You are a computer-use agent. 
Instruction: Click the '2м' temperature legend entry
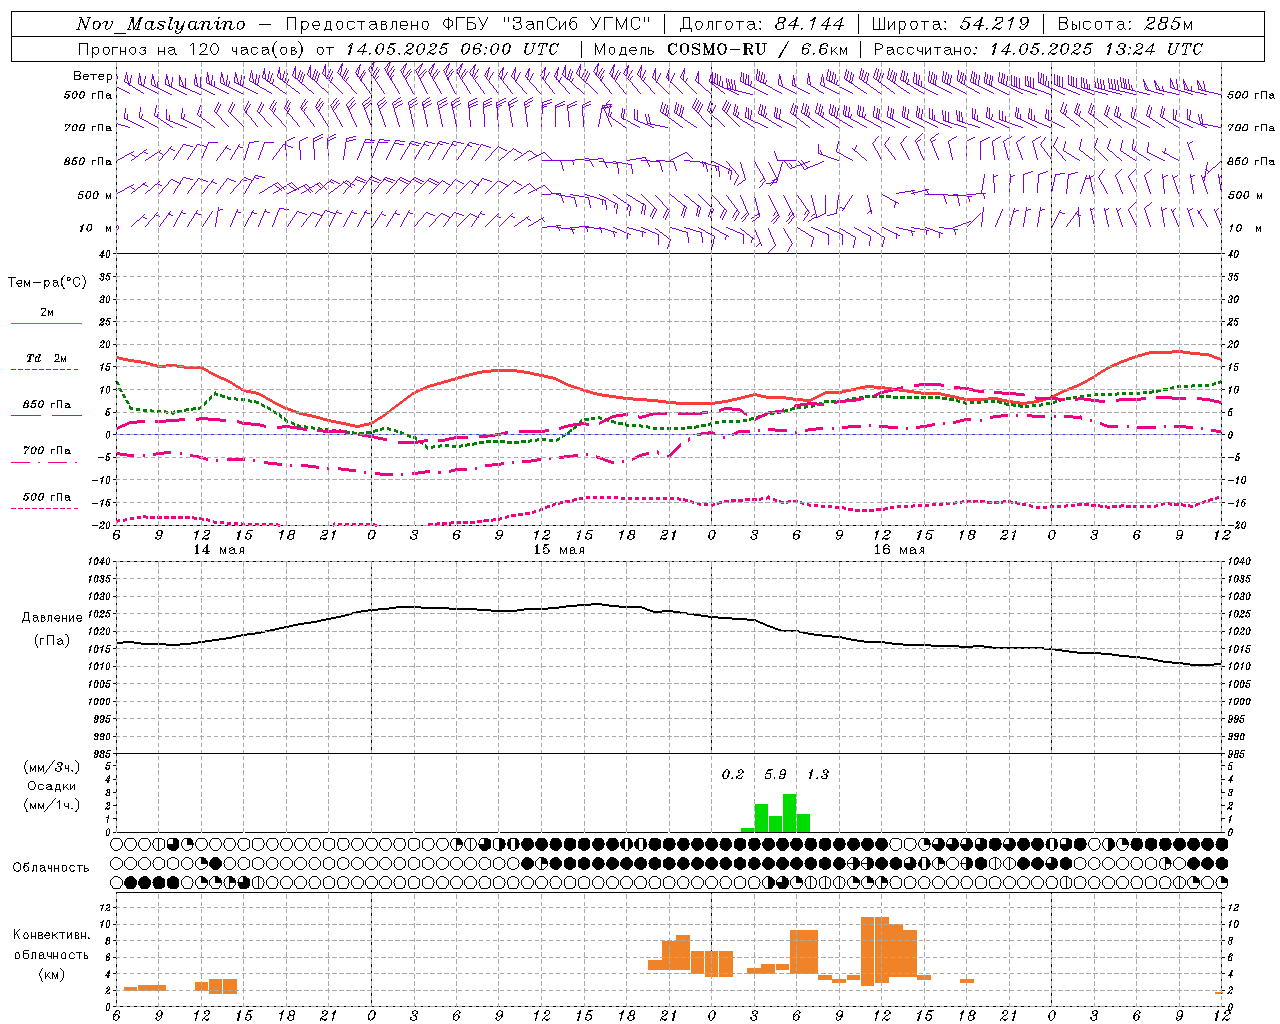46,312
